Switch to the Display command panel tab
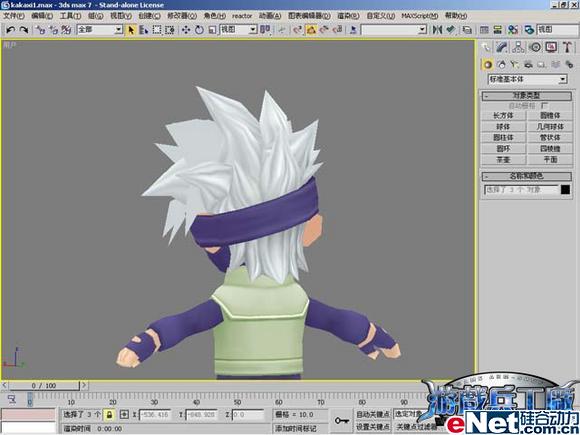The height and width of the screenshot is (435, 580). pyautogui.click(x=551, y=47)
